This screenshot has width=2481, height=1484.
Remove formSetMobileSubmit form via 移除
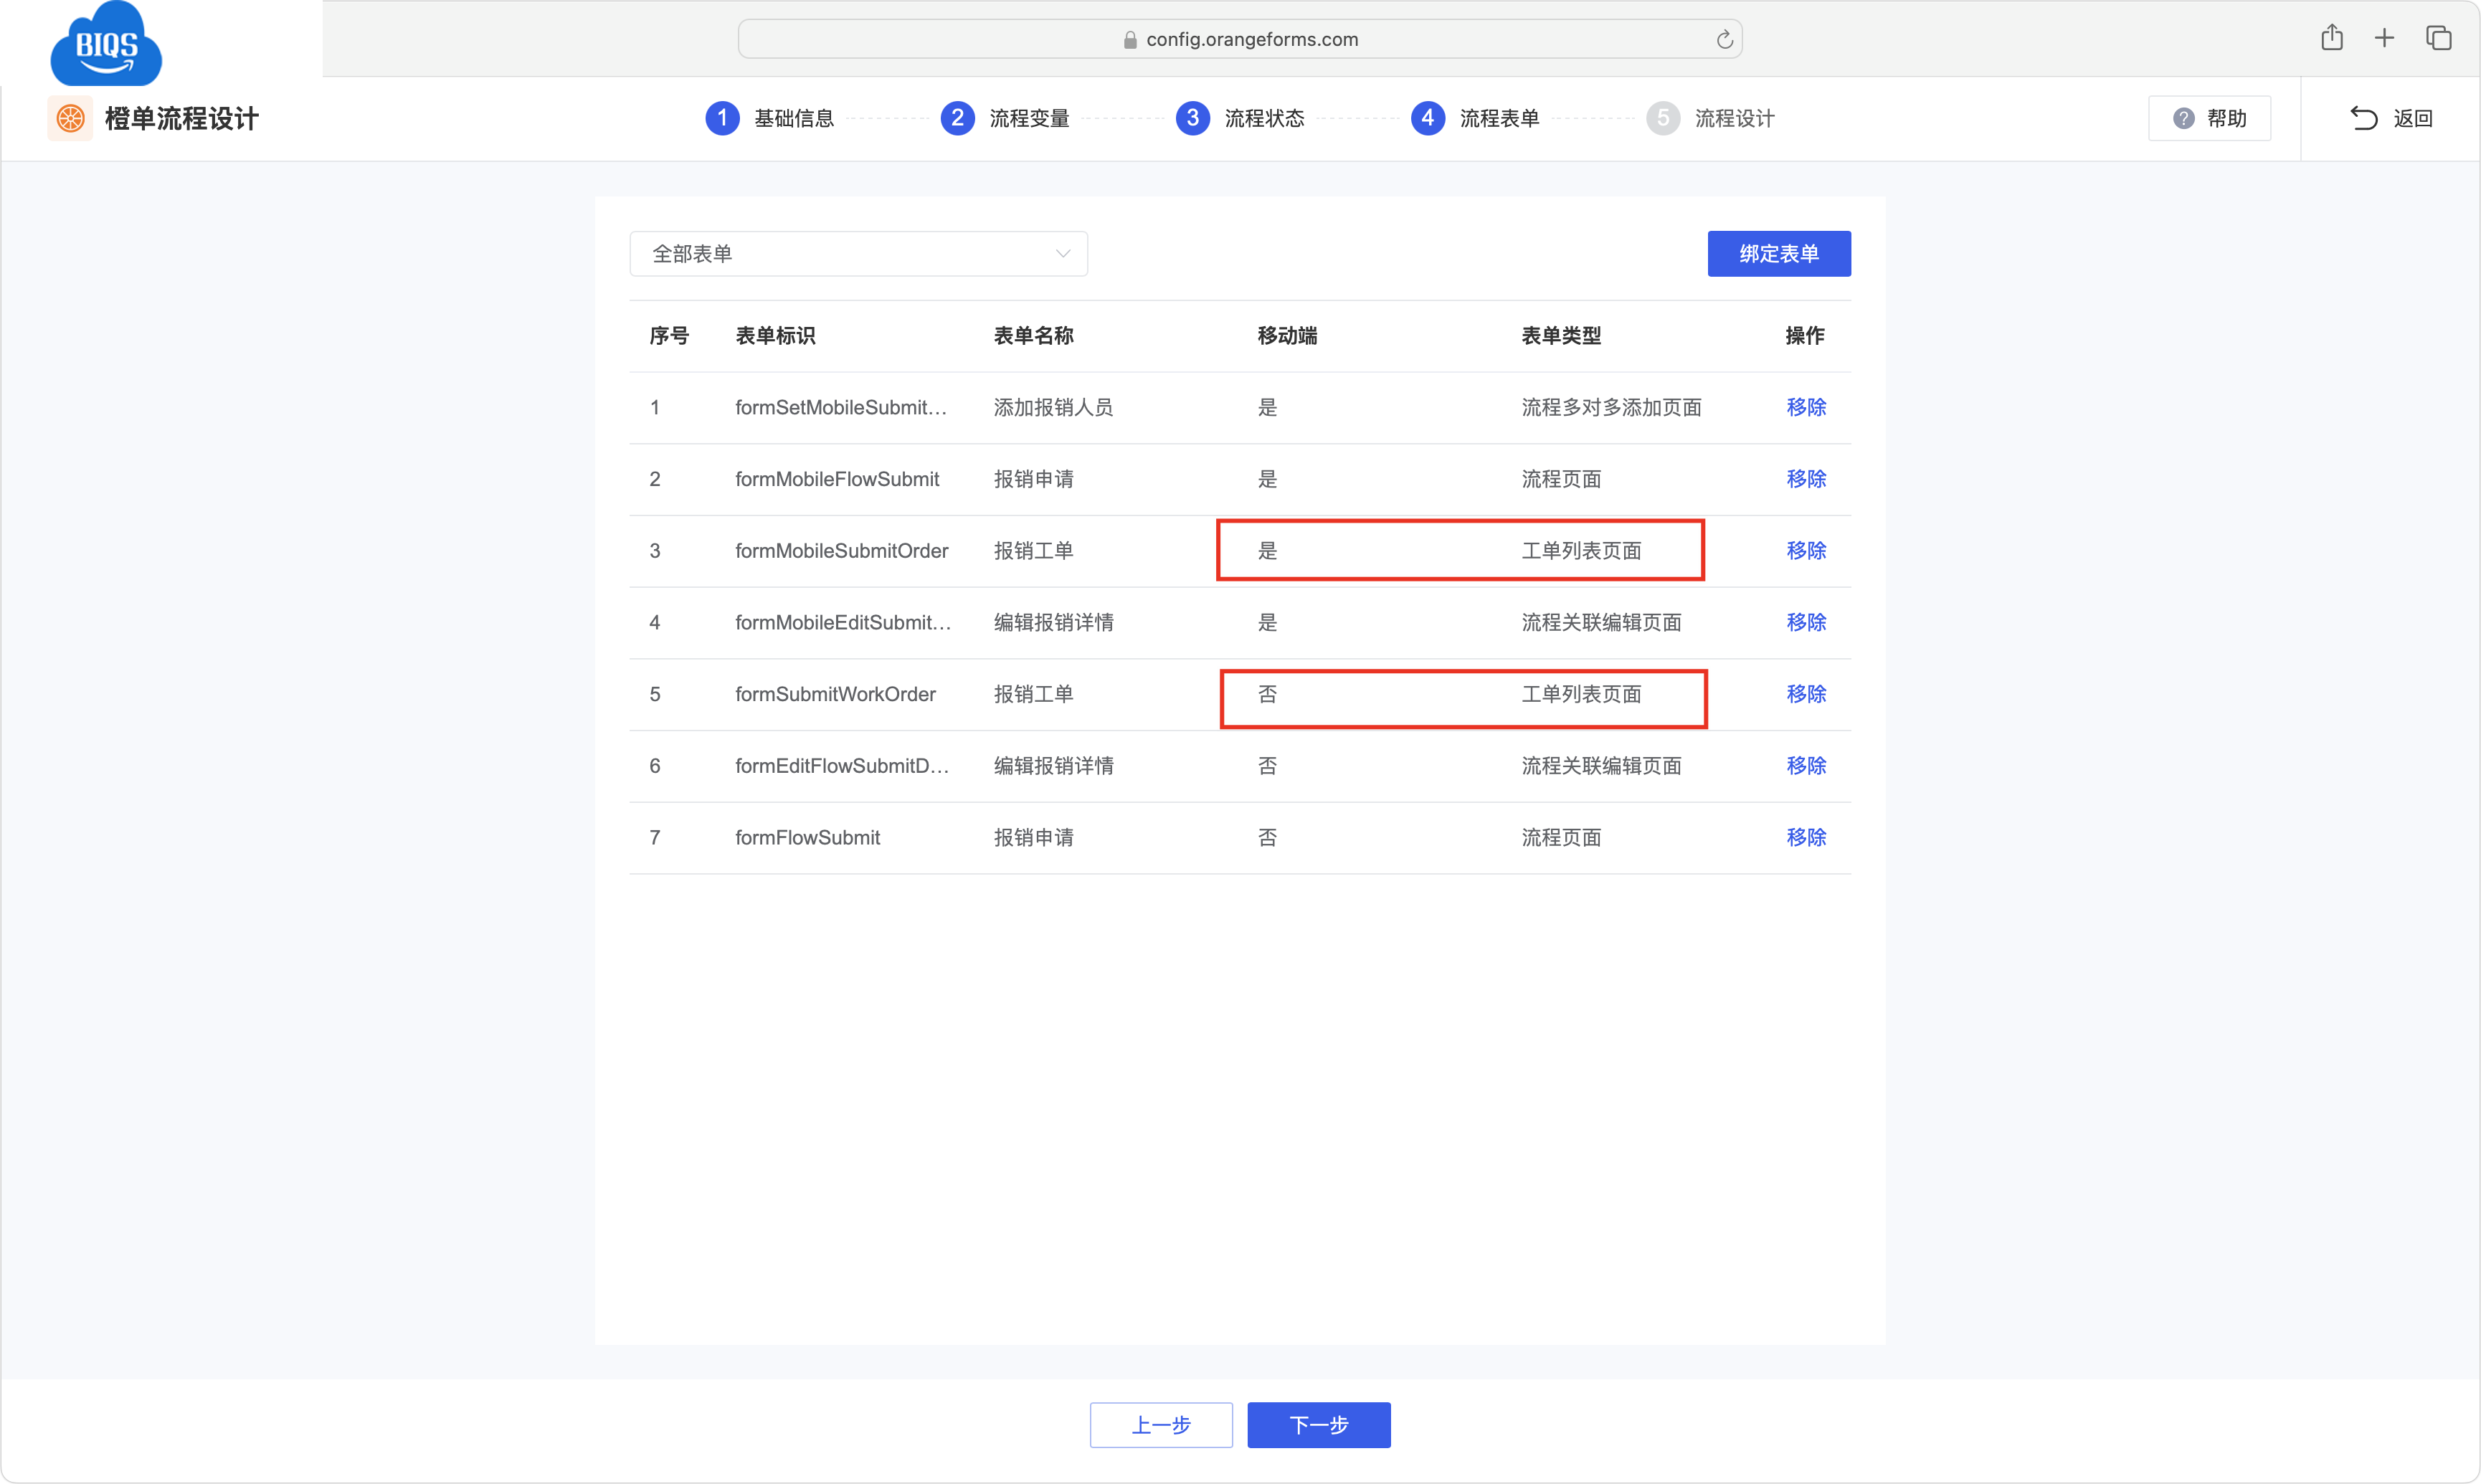(1806, 408)
